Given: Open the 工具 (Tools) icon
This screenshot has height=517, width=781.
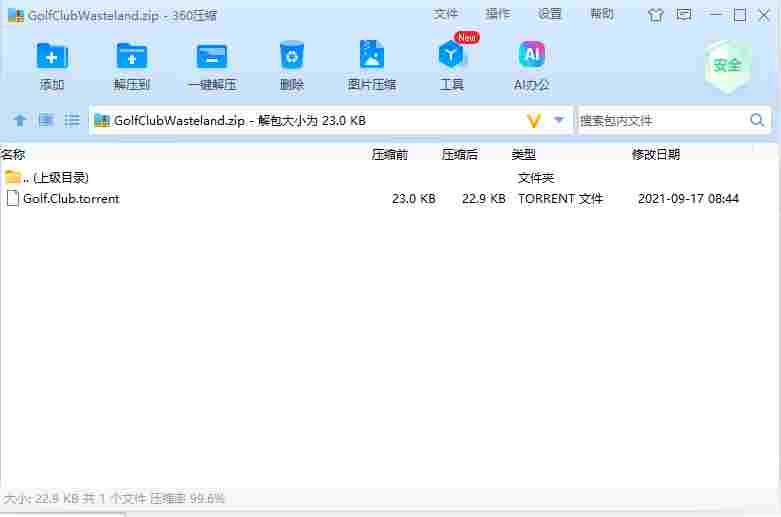Looking at the screenshot, I should 451,54.
